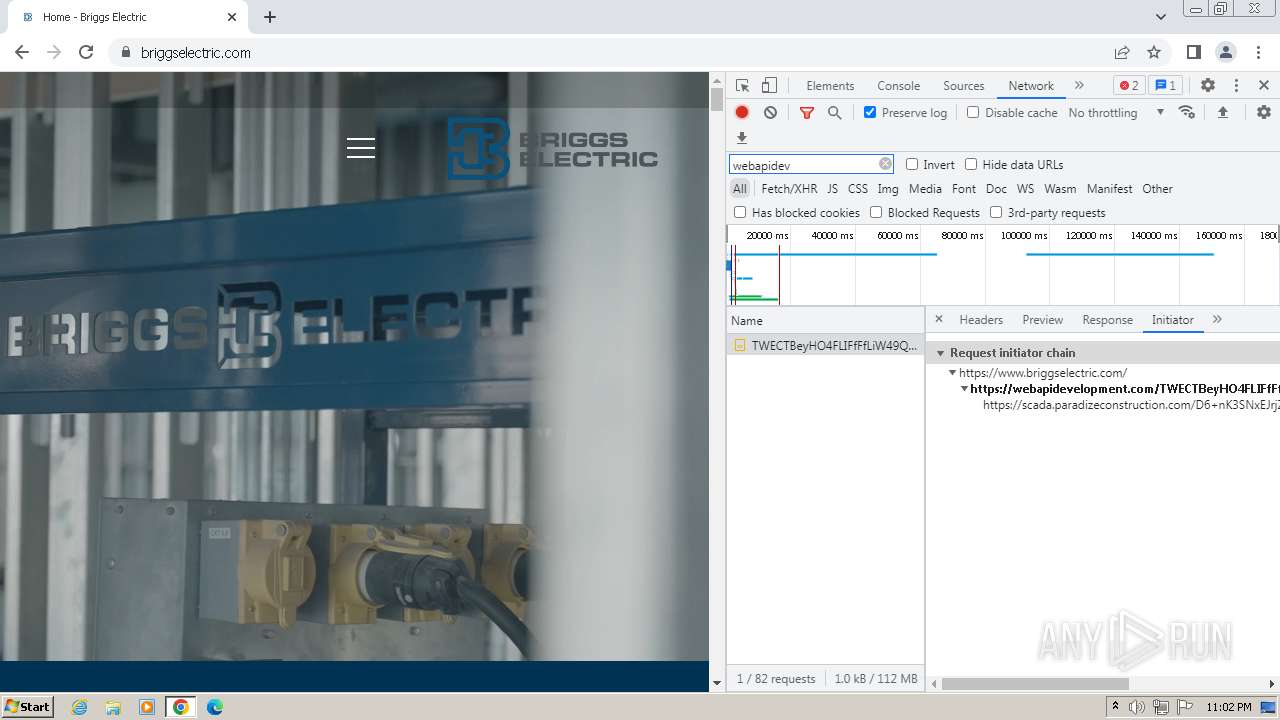This screenshot has width=1280, height=720.
Task: Import HAR file upload arrow
Action: coord(1222,112)
